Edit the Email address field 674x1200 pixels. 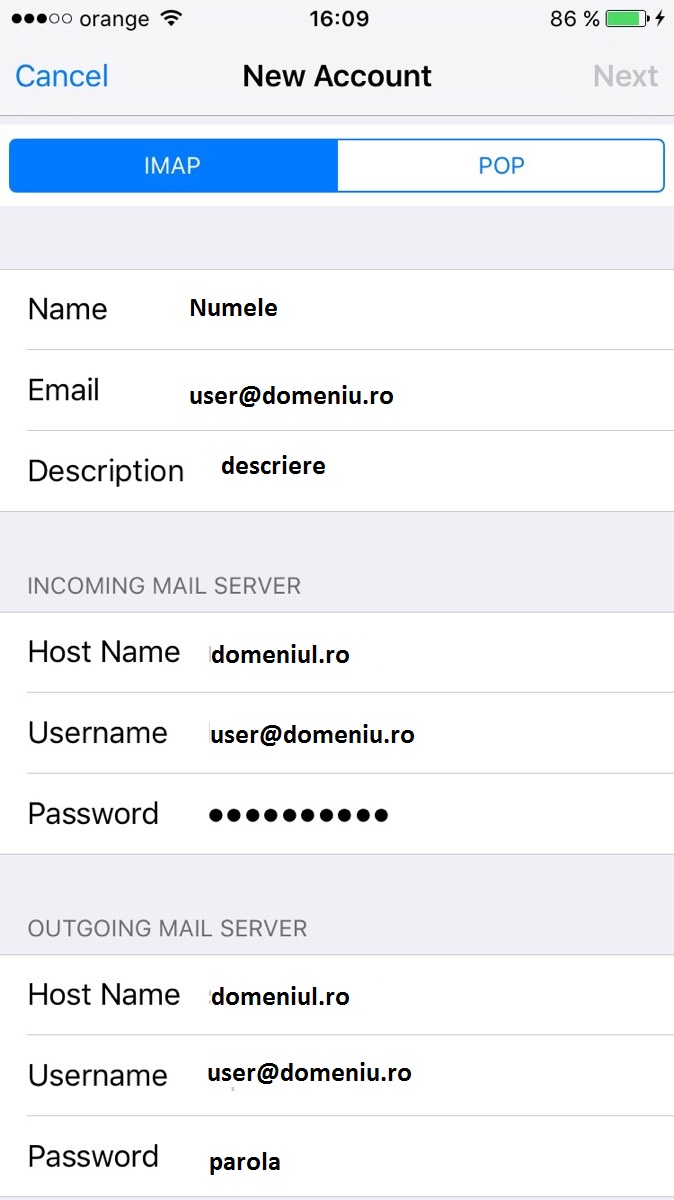(x=337, y=390)
